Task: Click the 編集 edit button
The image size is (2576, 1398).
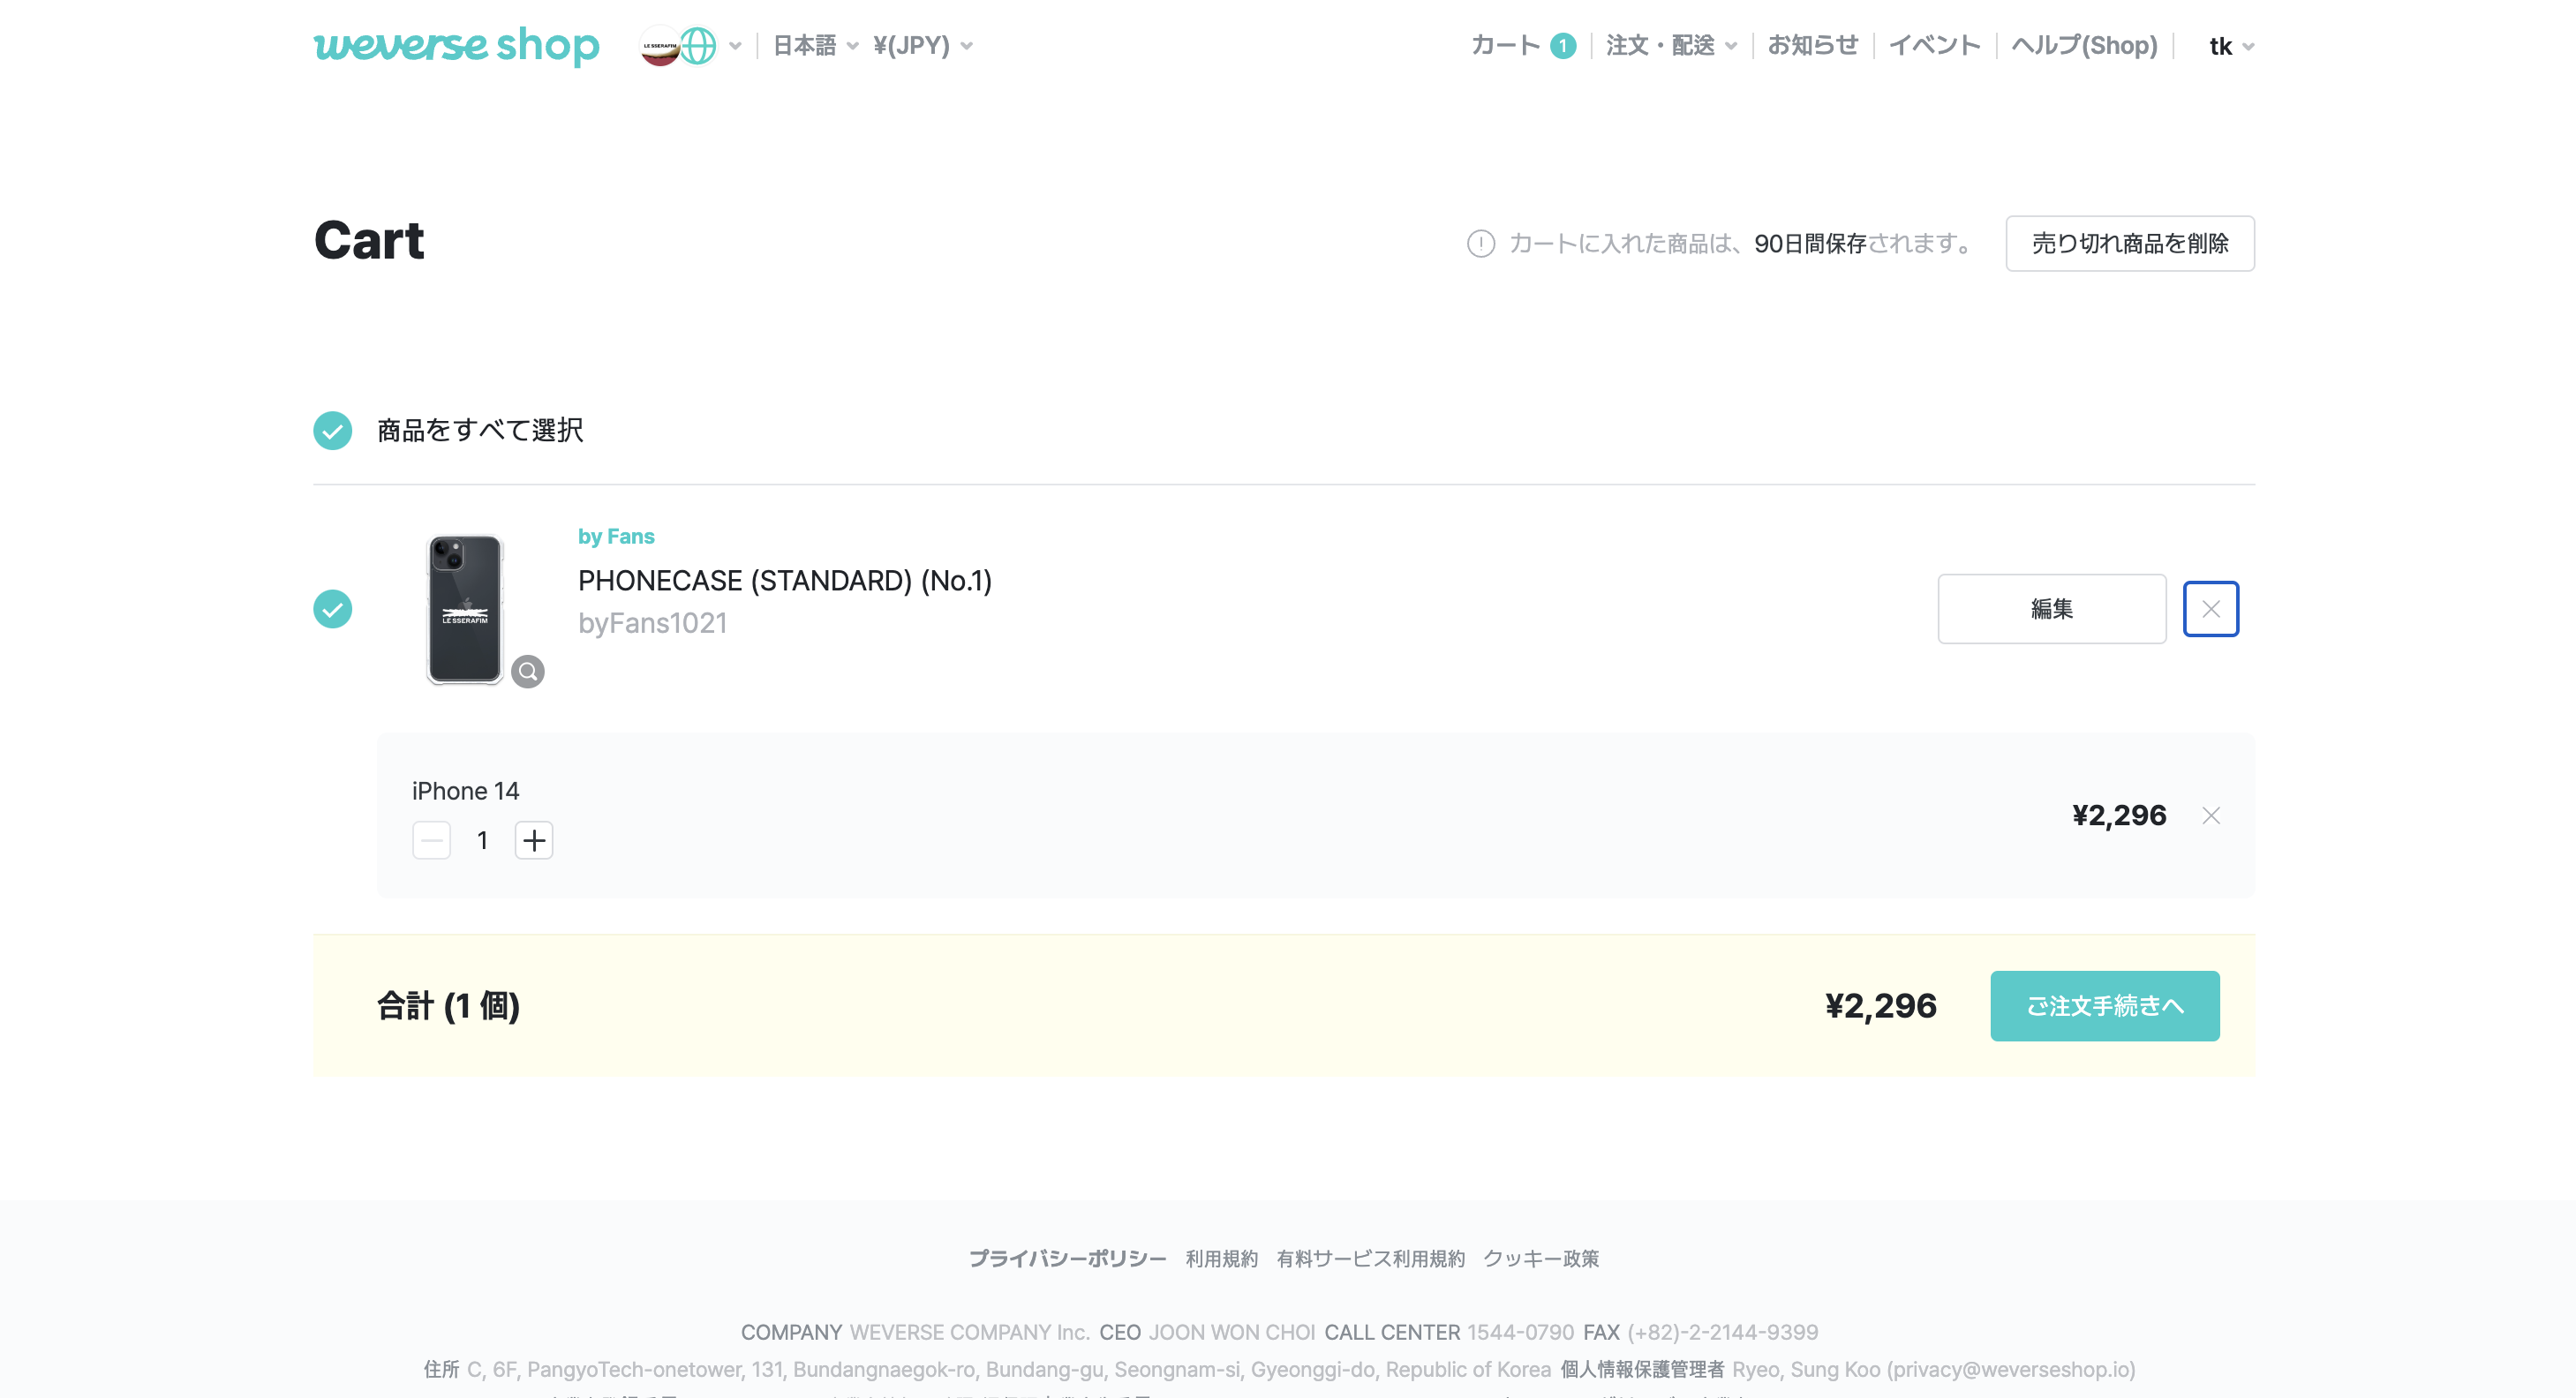Action: (2051, 609)
